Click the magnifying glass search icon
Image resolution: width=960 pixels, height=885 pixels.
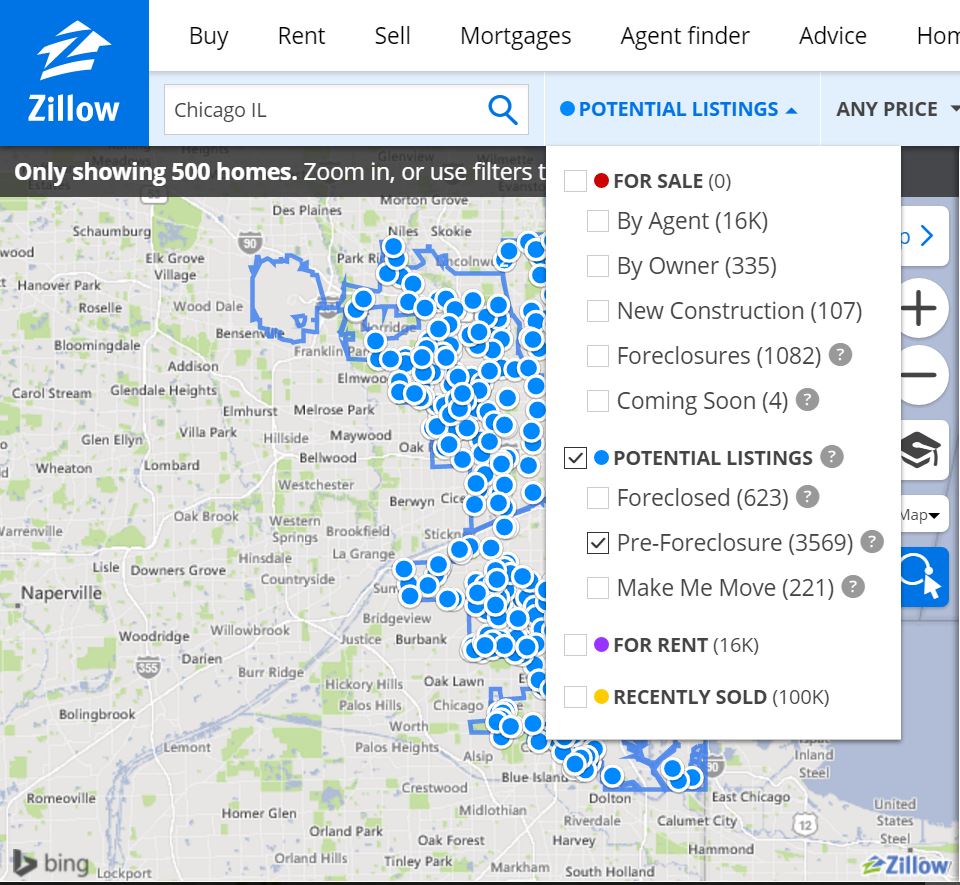(503, 110)
